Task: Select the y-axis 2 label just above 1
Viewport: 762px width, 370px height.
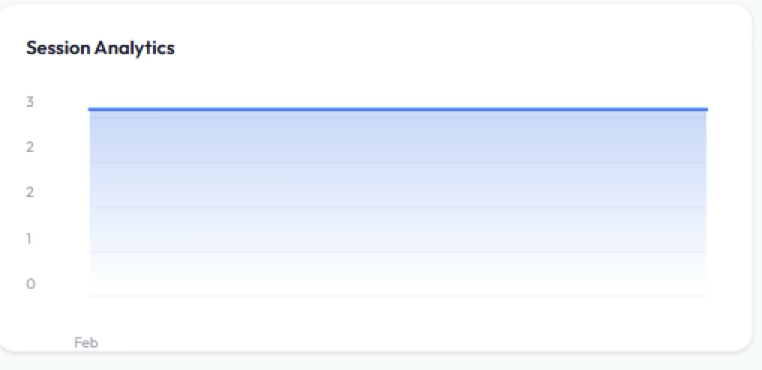Action: click(x=30, y=193)
